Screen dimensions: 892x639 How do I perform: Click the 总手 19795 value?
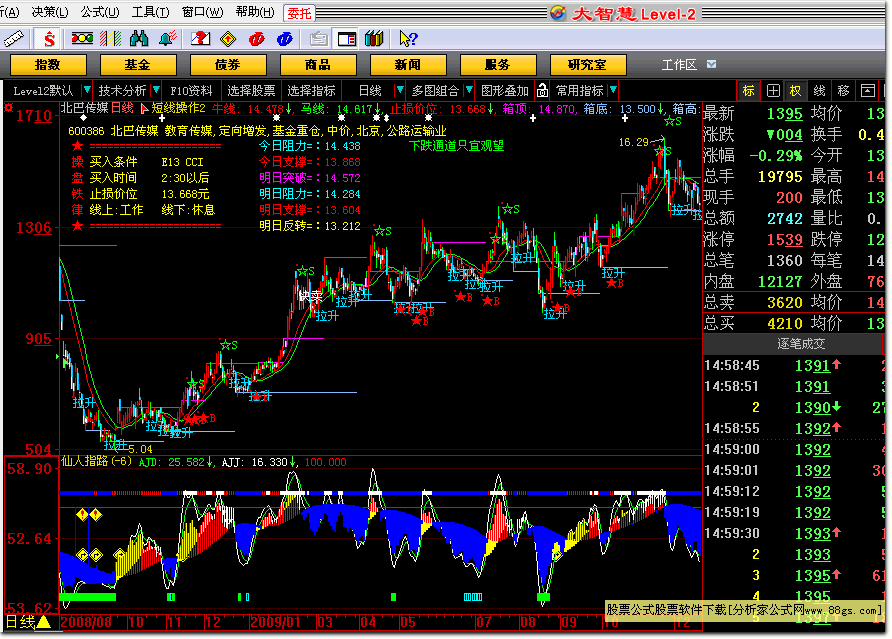coord(780,177)
